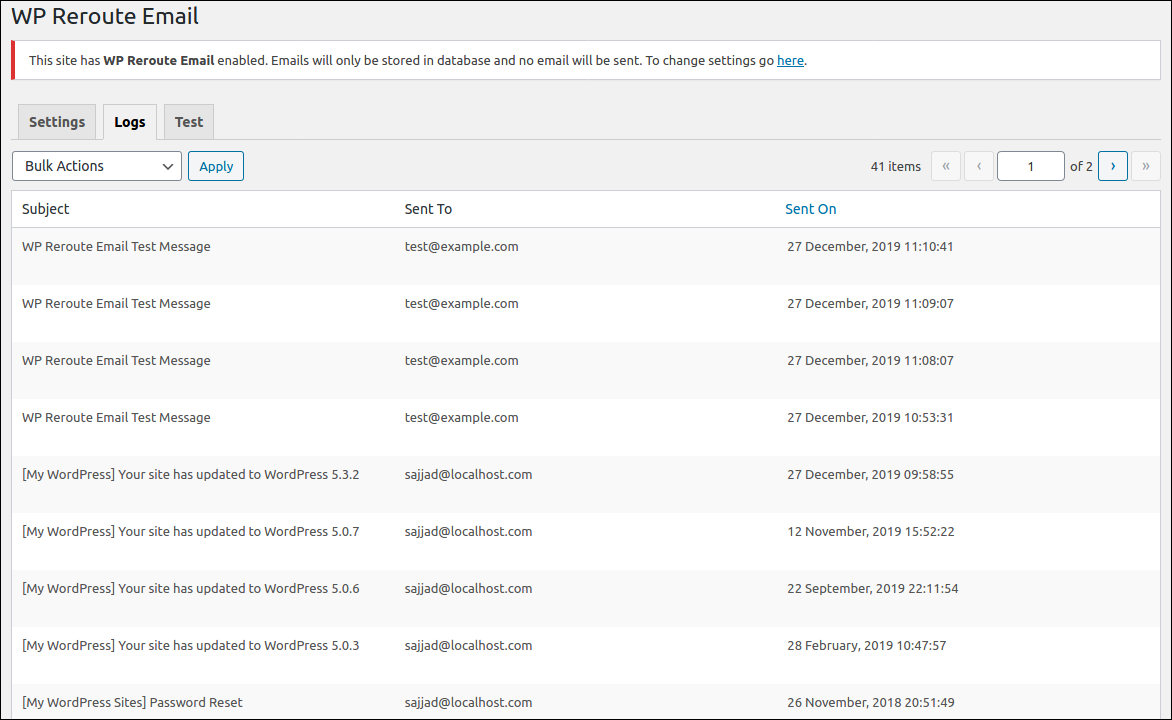1172x720 pixels.
Task: Go to the next page arrow
Action: coord(1113,166)
